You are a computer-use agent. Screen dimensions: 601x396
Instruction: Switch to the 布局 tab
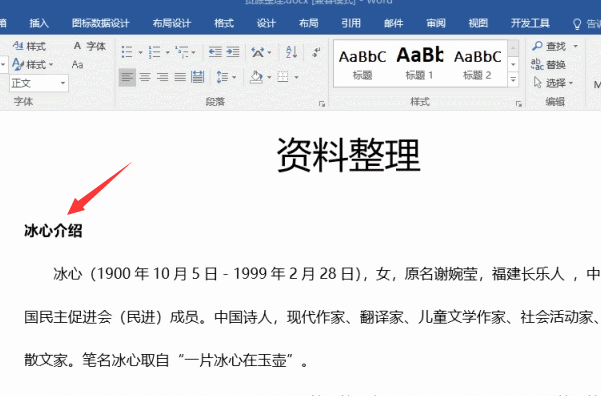309,23
